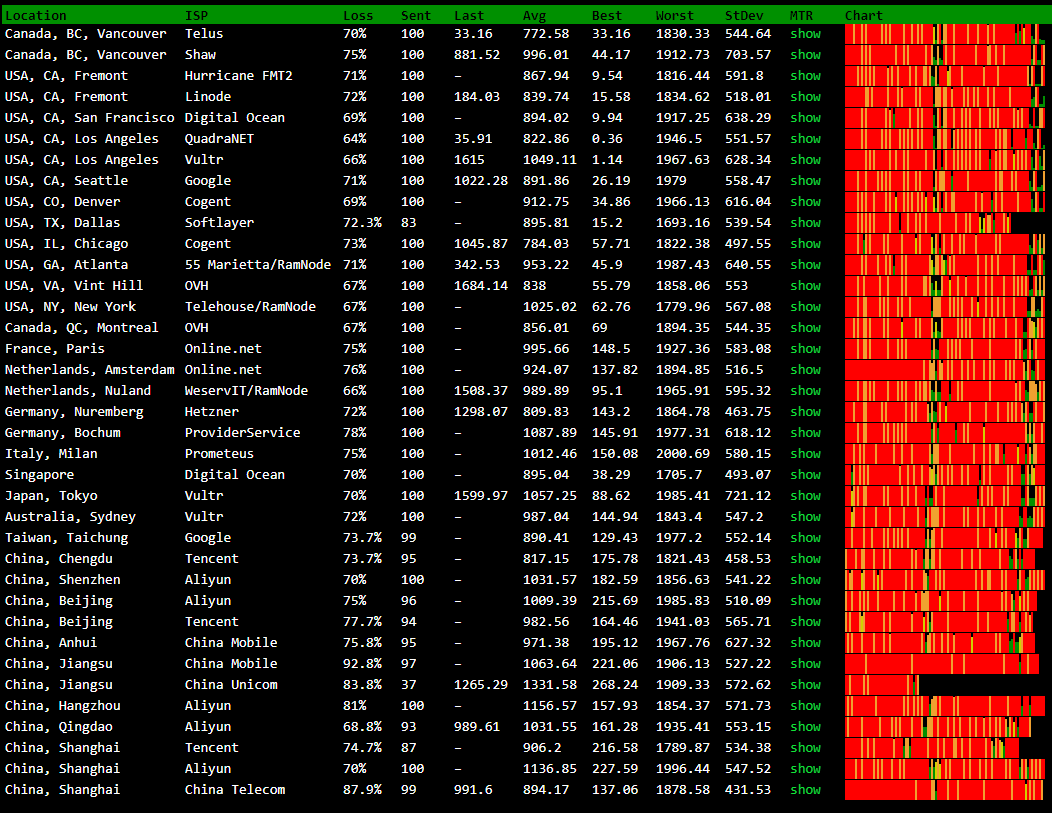Screen dimensions: 1052x813
Task: Open 'show' link in Fremont Linode row
Action: tap(805, 97)
